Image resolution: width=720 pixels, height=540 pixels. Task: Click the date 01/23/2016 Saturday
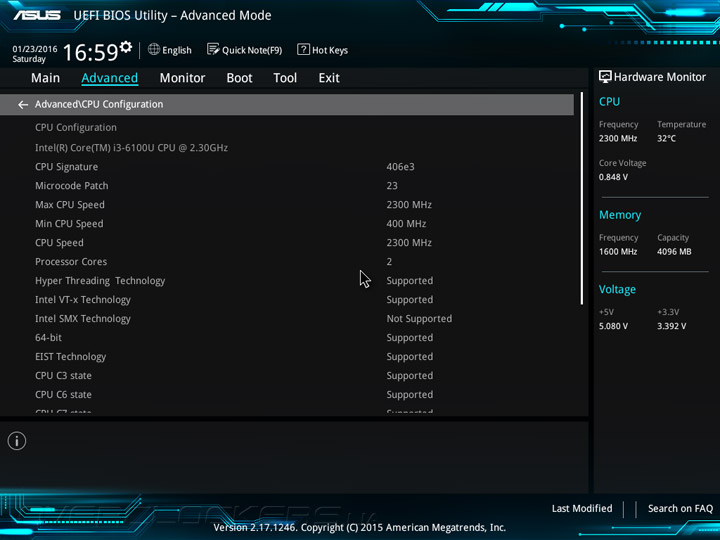click(x=34, y=54)
